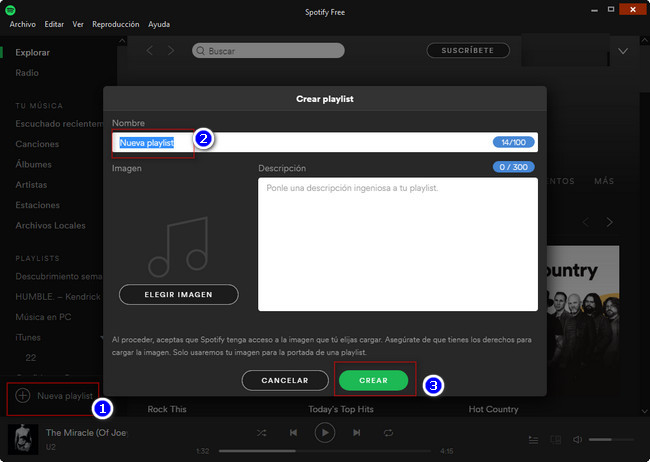
Task: Click the green CREAR button
Action: pyautogui.click(x=374, y=380)
